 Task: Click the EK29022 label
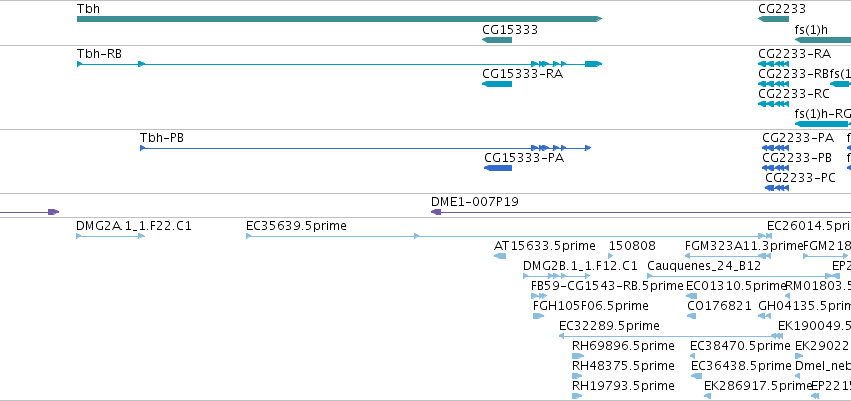point(822,346)
